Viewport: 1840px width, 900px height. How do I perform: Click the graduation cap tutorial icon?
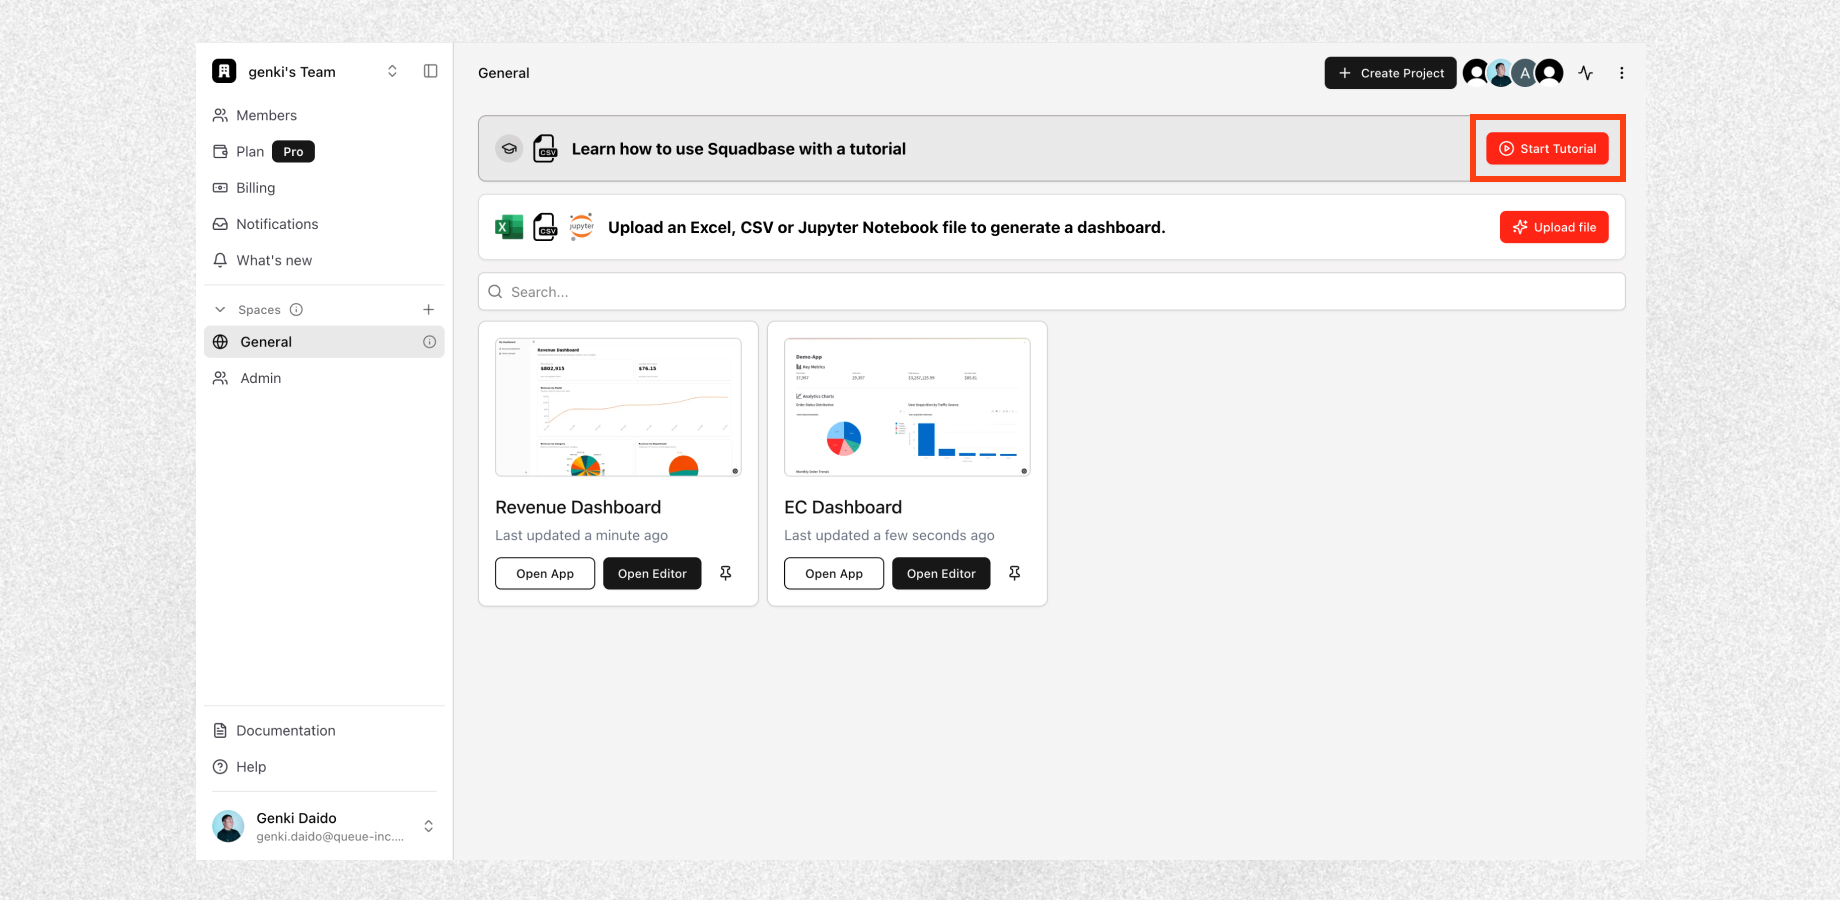[x=509, y=149]
